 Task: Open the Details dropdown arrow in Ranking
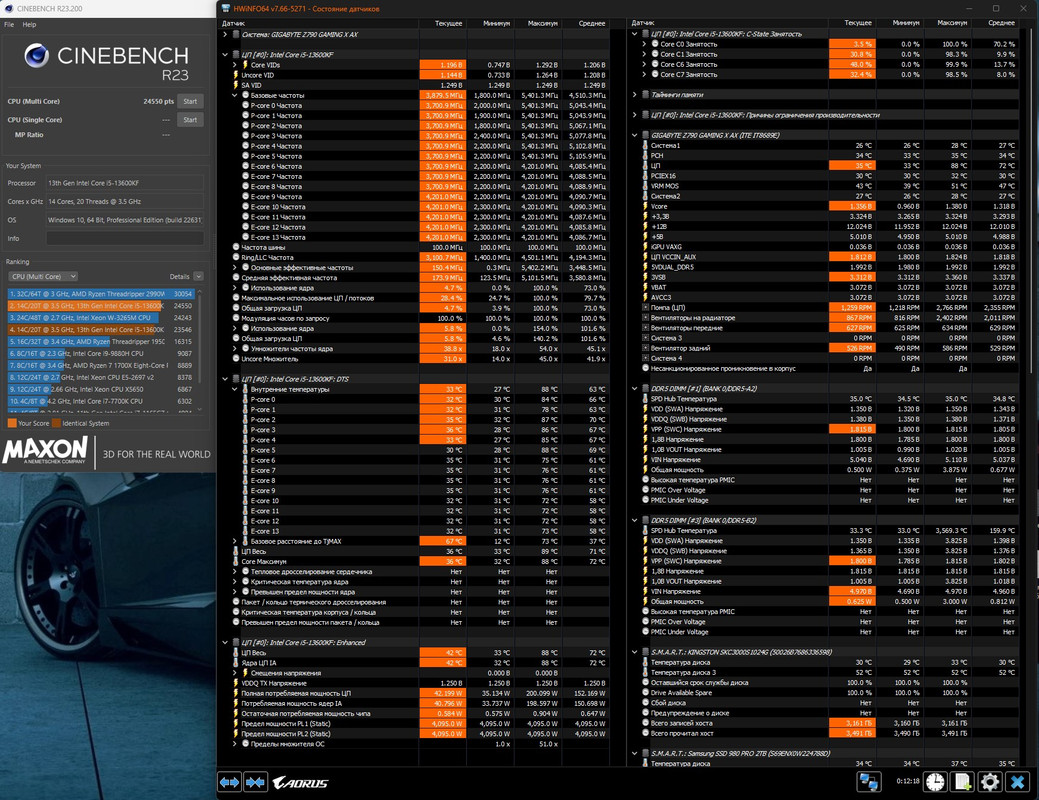tap(198, 276)
